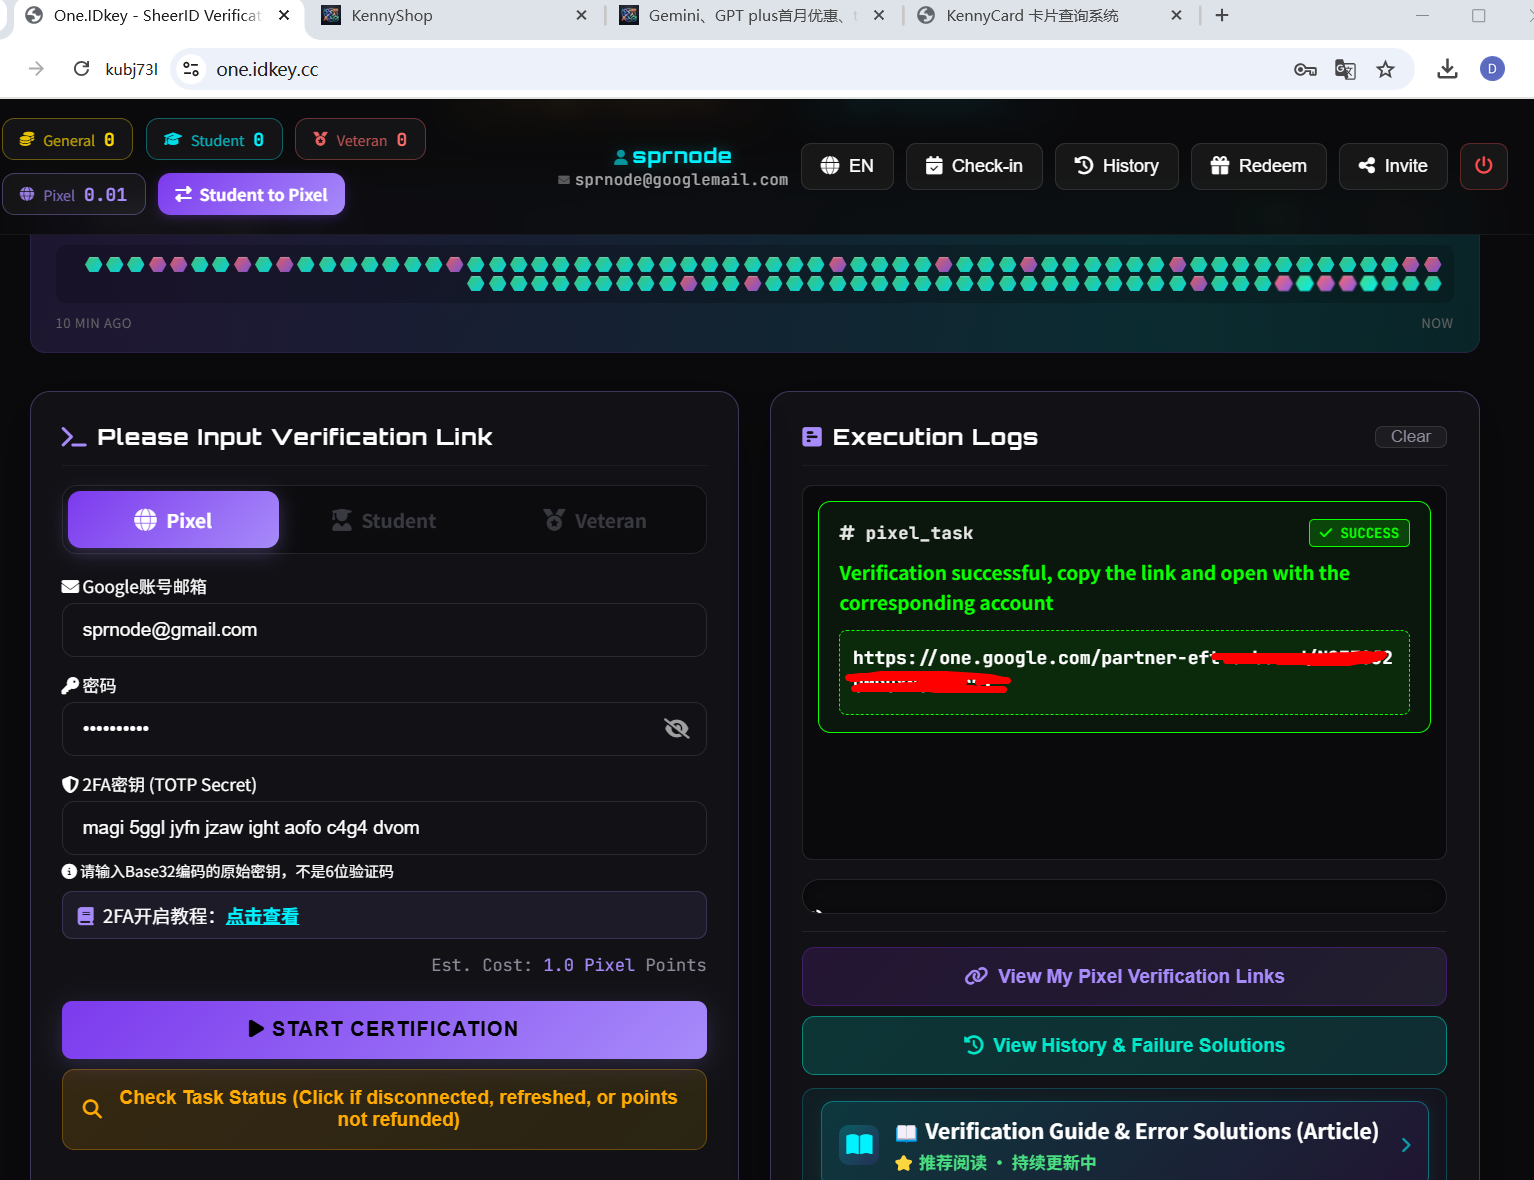1534x1180 pixels.
Task: Click the "NOW" timeline label
Action: 1437,323
